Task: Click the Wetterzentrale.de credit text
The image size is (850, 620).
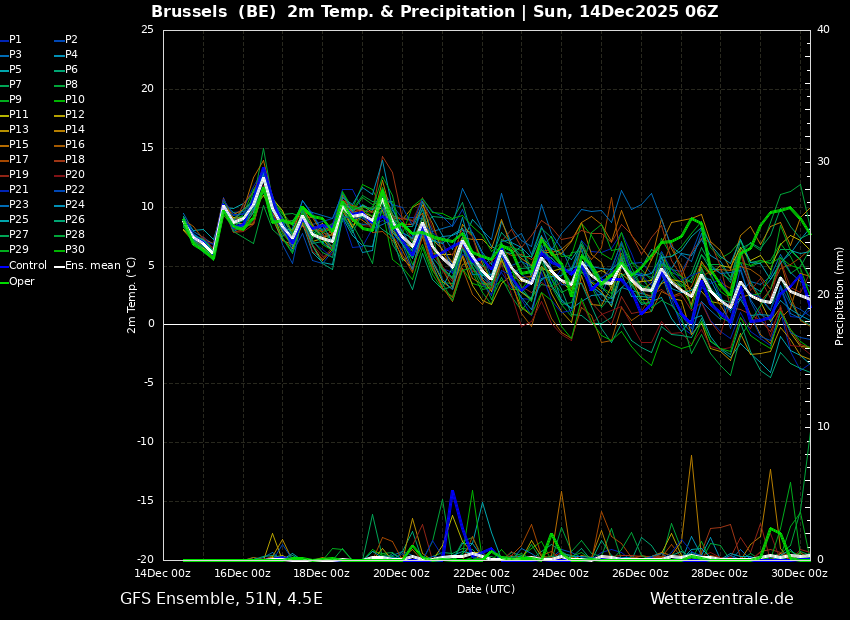Action: click(722, 599)
